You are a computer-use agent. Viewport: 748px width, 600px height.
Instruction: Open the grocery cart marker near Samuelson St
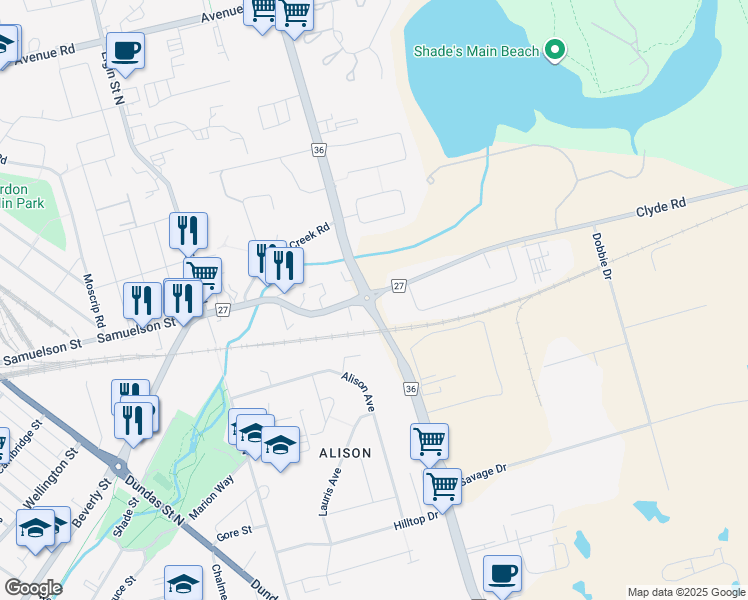(203, 274)
